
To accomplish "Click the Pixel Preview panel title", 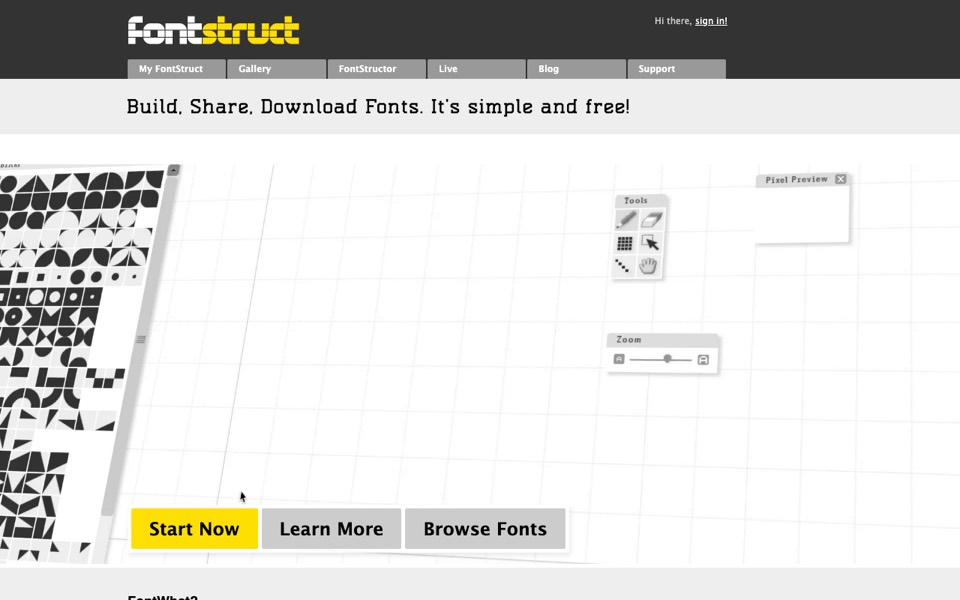I will (797, 179).
